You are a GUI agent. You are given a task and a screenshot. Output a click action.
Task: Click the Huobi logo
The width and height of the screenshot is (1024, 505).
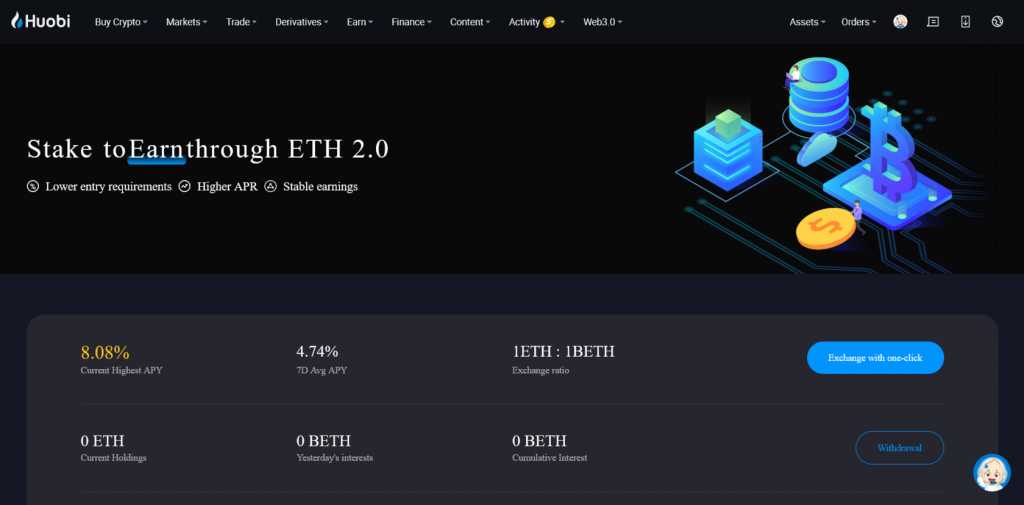tap(40, 21)
